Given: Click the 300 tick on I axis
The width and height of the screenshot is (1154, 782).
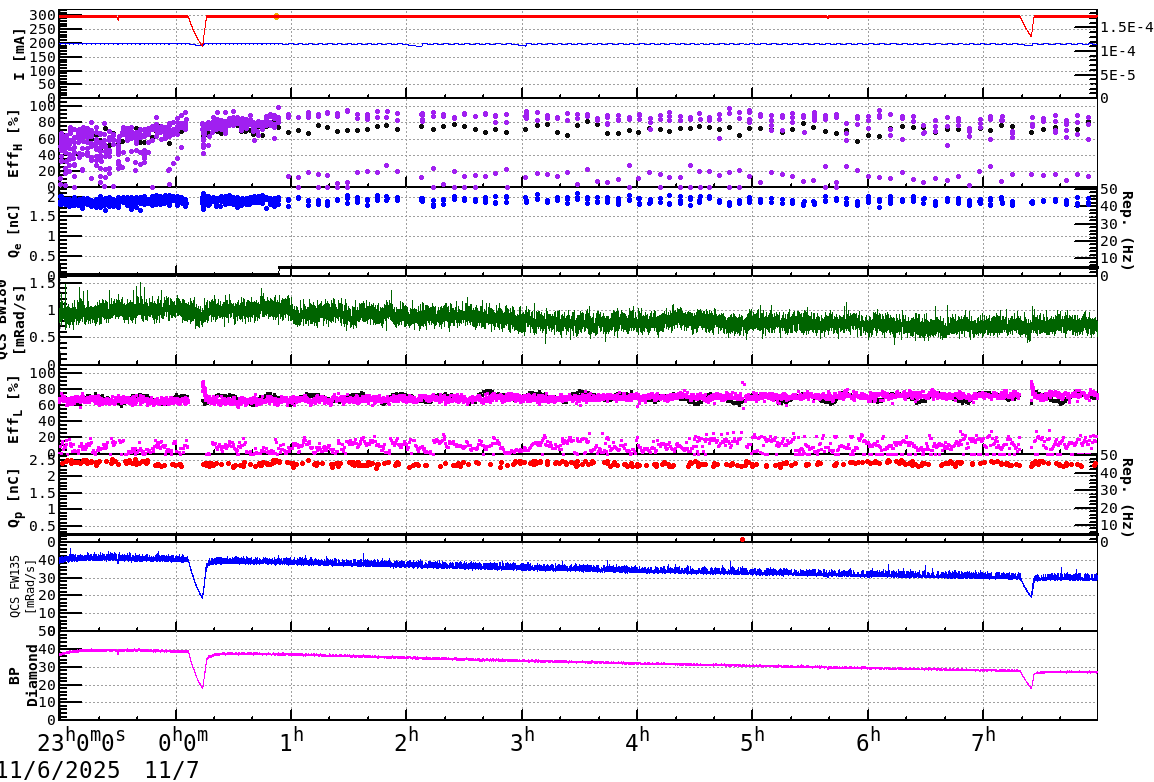Looking at the screenshot, I should click(x=44, y=15).
